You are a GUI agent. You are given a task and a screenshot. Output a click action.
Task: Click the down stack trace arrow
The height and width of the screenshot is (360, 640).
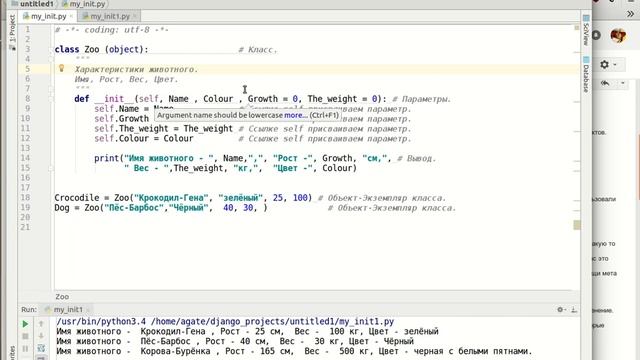click(41, 336)
